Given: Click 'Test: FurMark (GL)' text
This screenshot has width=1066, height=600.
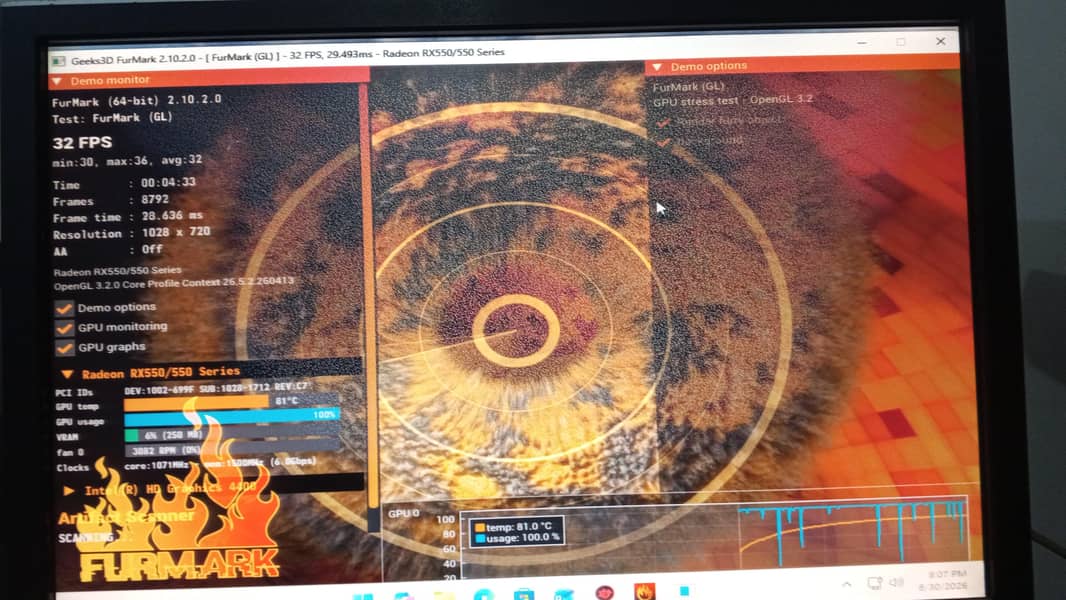Looking at the screenshot, I should (112, 118).
